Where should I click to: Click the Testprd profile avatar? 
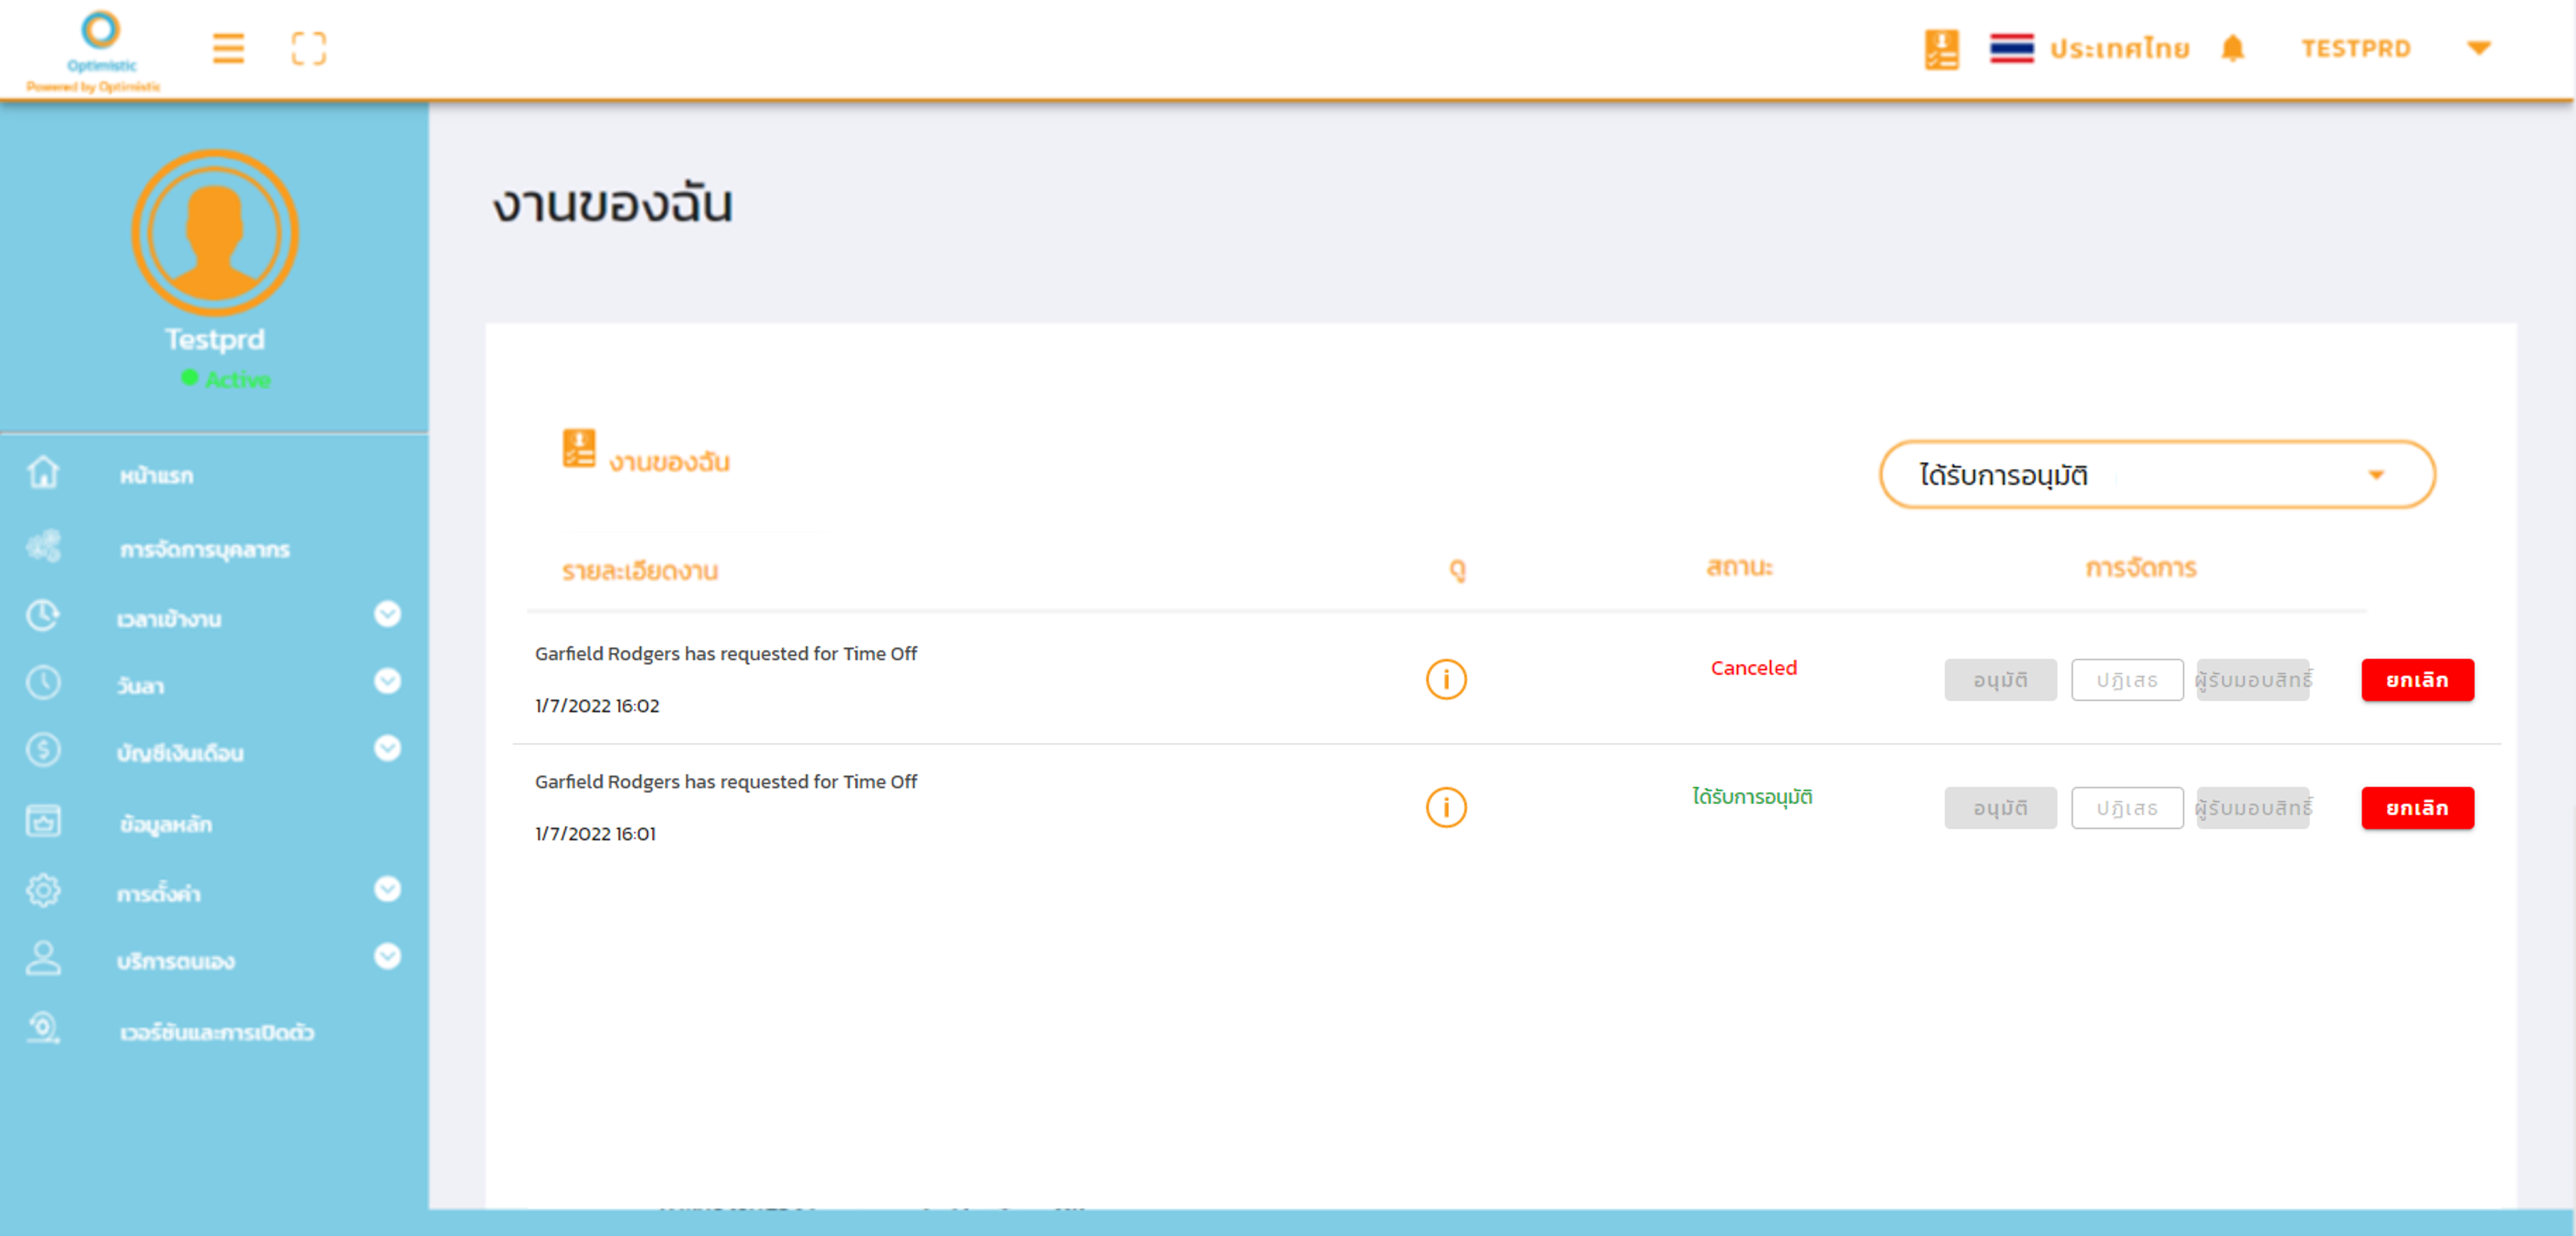215,232
